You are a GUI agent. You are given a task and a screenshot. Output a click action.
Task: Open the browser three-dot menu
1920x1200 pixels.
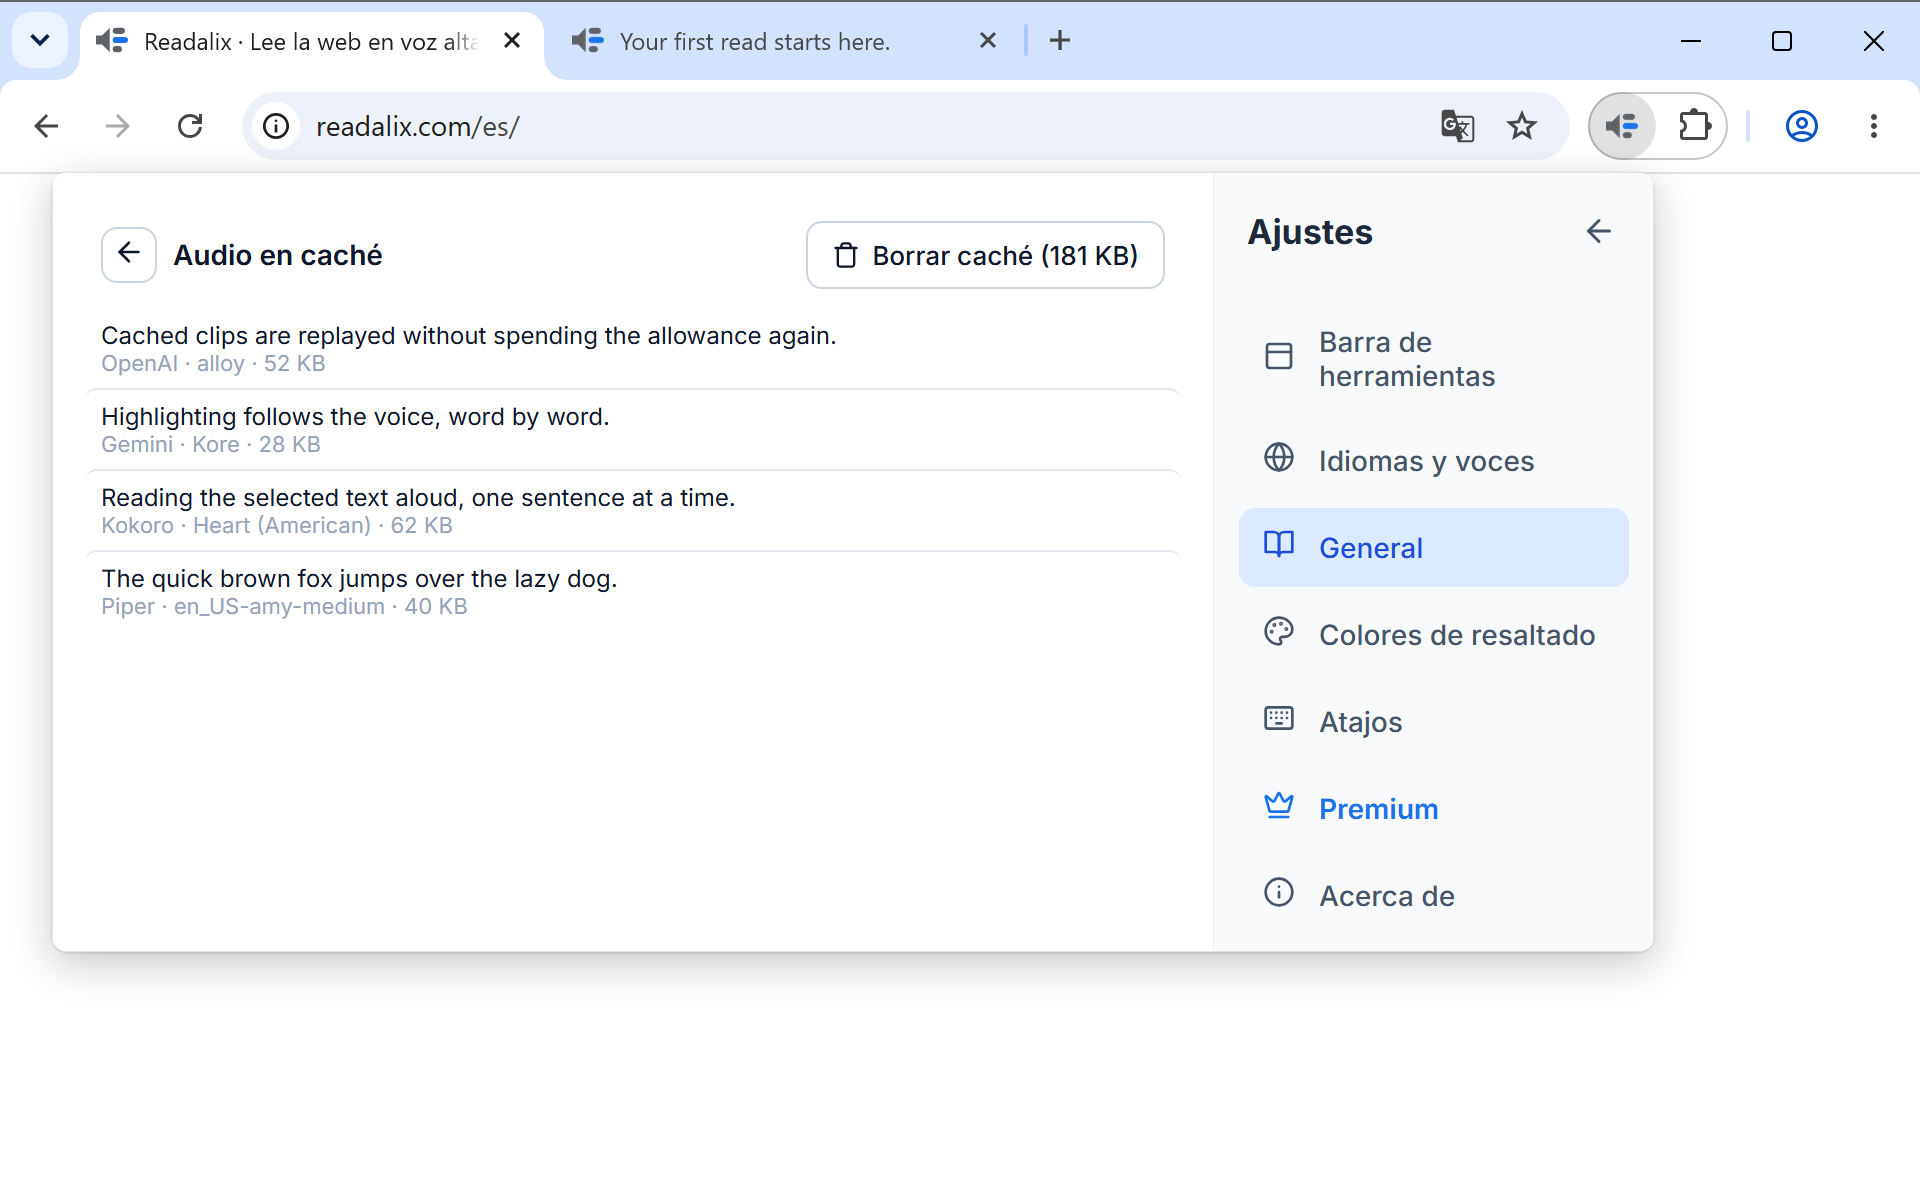pyautogui.click(x=1874, y=126)
